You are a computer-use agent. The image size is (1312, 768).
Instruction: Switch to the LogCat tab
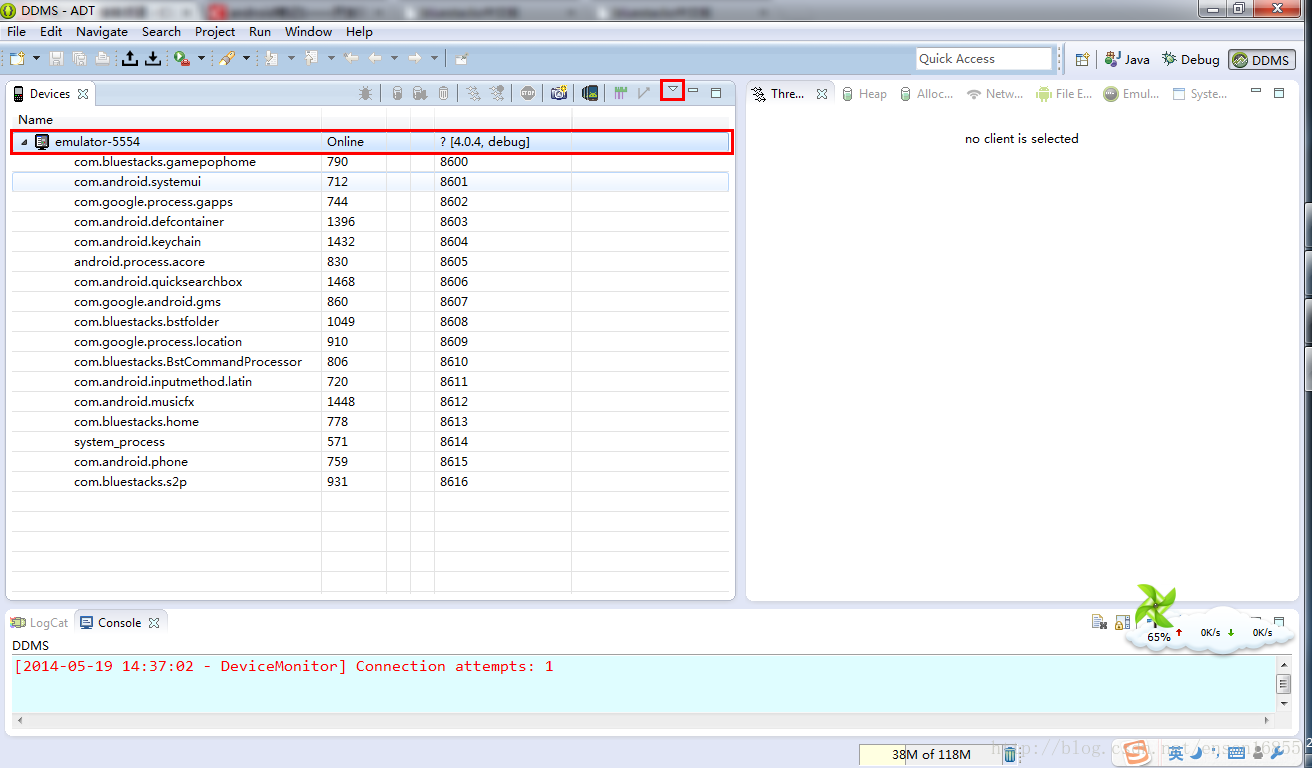click(x=39, y=623)
